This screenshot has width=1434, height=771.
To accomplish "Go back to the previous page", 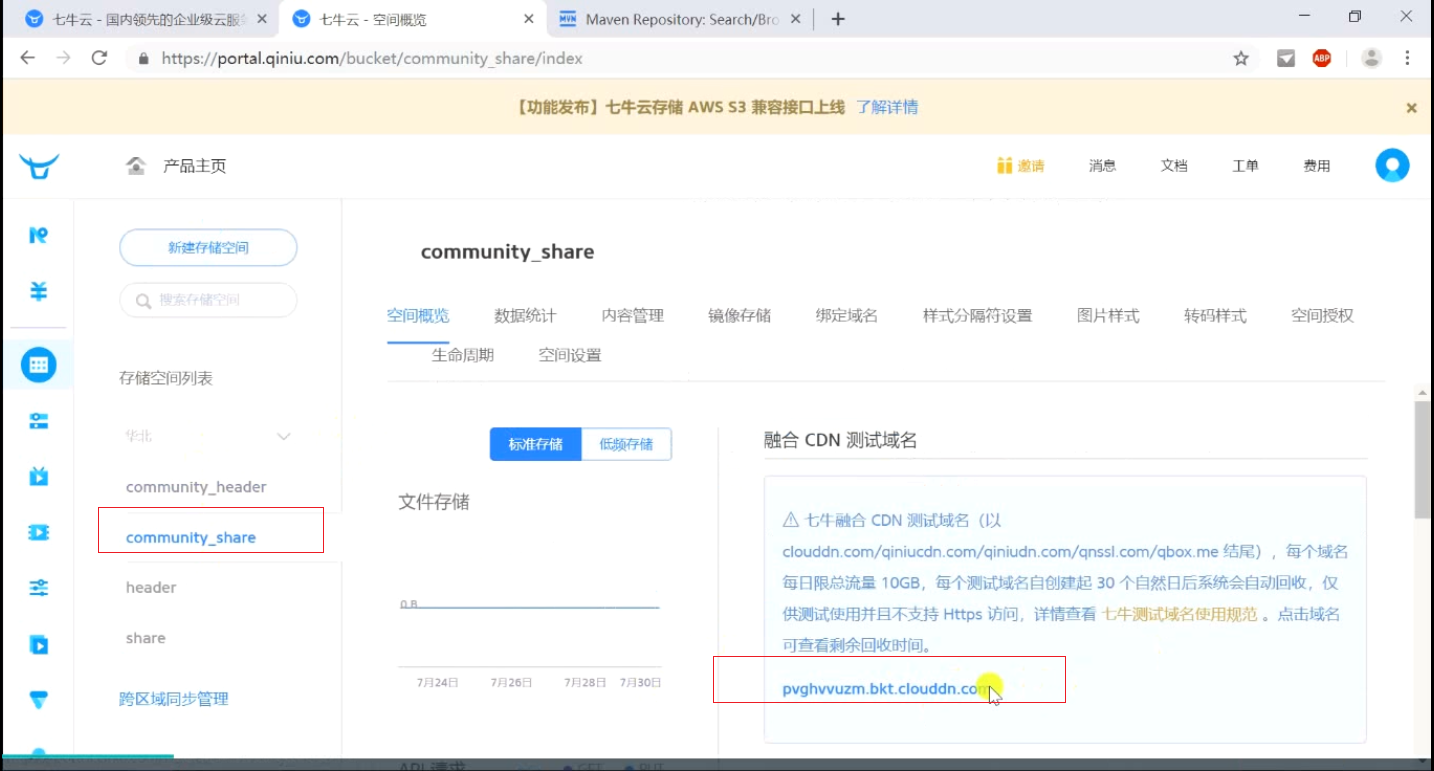I will [27, 58].
